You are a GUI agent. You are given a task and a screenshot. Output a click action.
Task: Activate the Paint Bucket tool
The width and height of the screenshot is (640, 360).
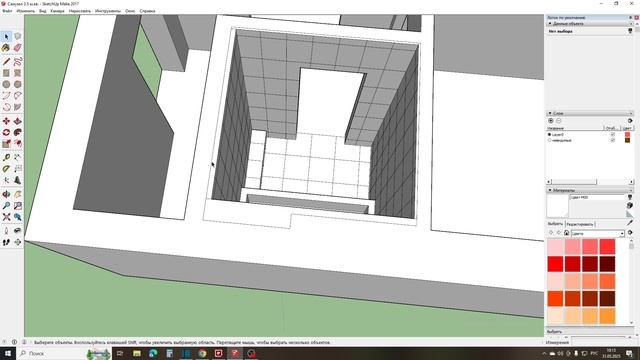pyautogui.click(x=6, y=48)
